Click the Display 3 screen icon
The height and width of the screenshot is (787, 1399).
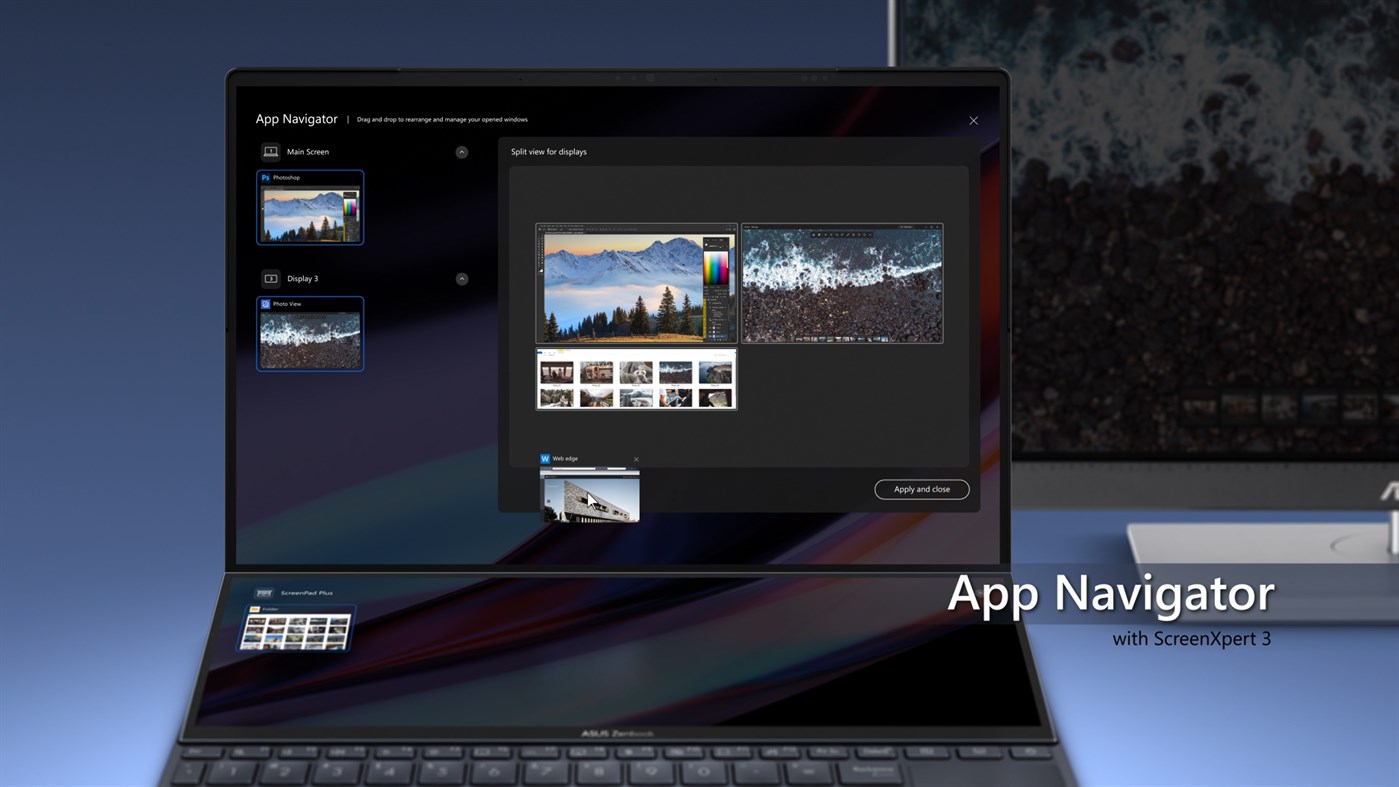[x=269, y=278]
